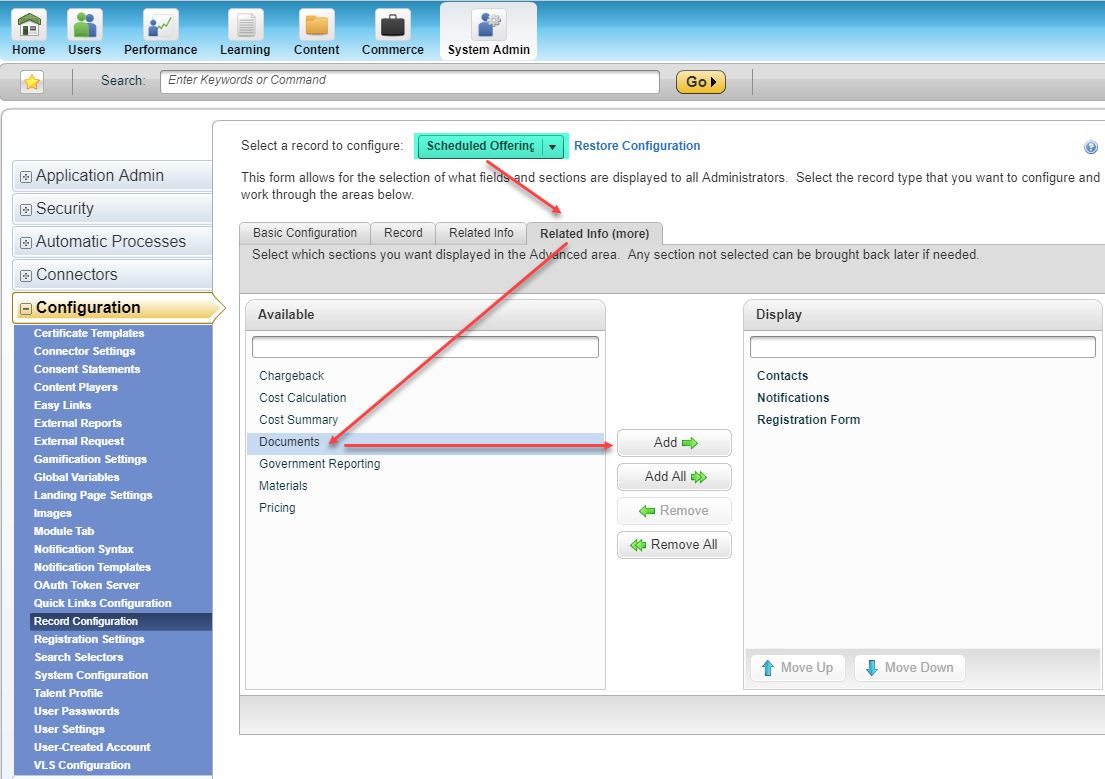Screen dimensions: 1105x779
Task: Open Consent Statements in the sidebar
Action: [x=87, y=369]
